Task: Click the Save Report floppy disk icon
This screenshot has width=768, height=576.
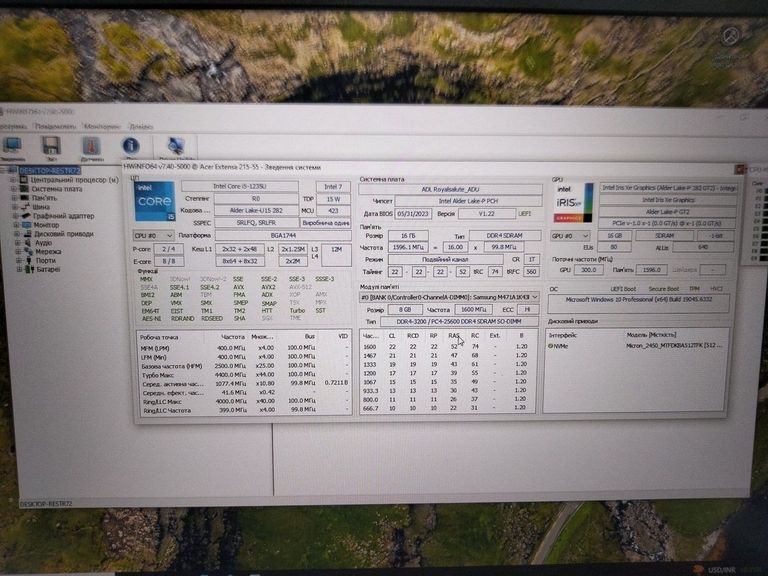Action: [x=51, y=146]
